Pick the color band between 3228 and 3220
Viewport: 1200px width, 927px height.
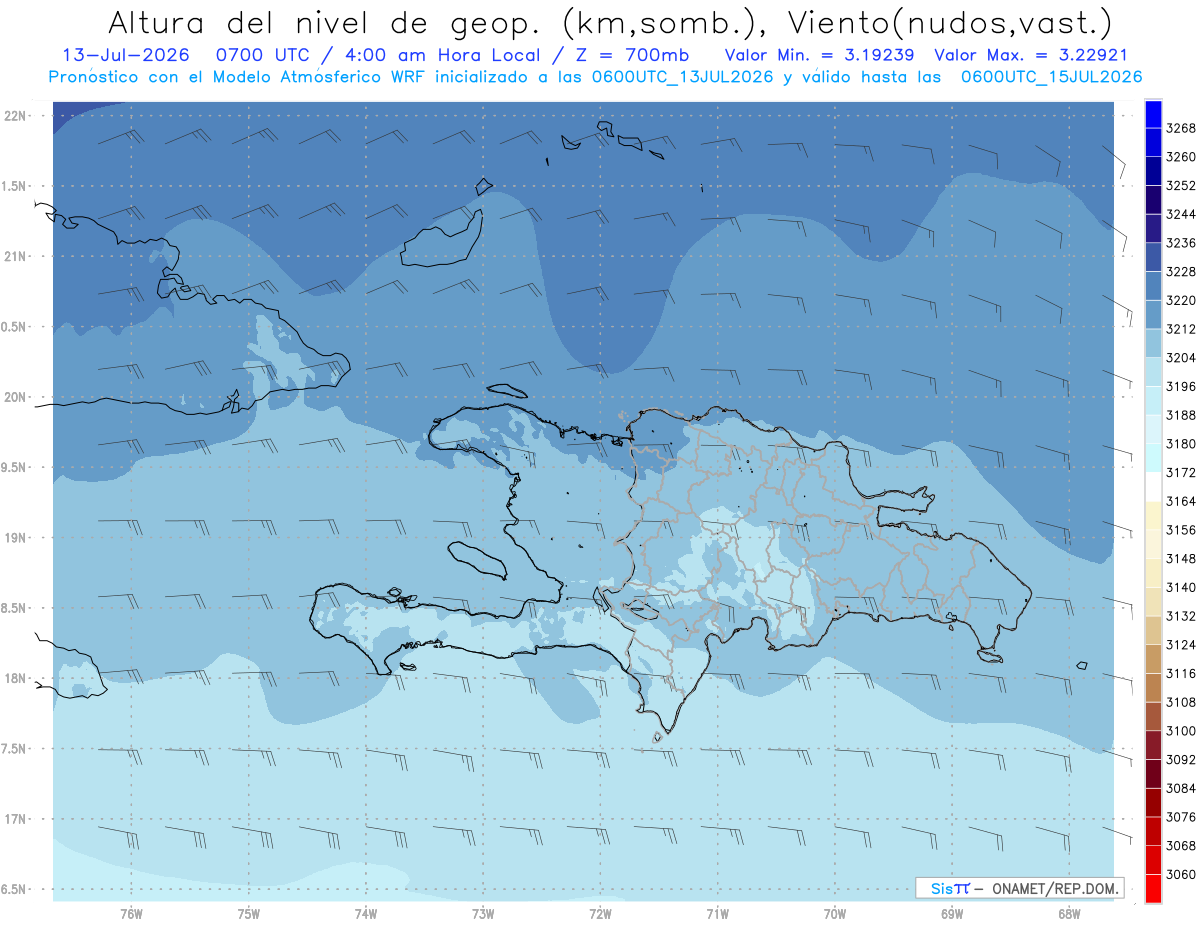[x=1153, y=285]
